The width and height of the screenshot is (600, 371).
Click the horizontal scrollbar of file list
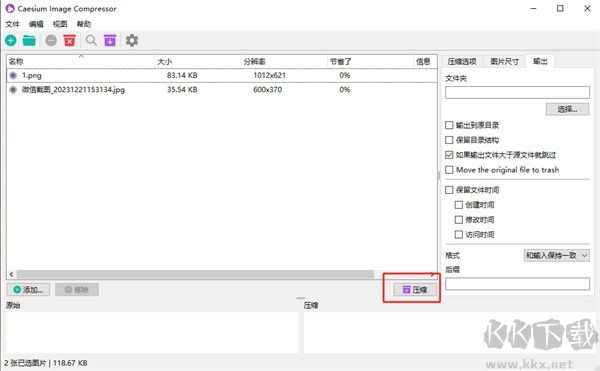point(195,274)
